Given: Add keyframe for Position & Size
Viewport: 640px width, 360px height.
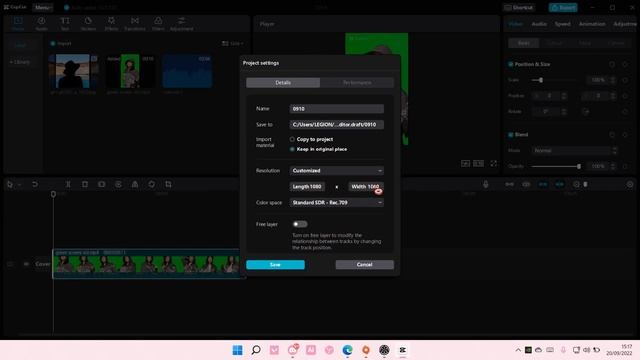Looking at the screenshot, I should 625,64.
